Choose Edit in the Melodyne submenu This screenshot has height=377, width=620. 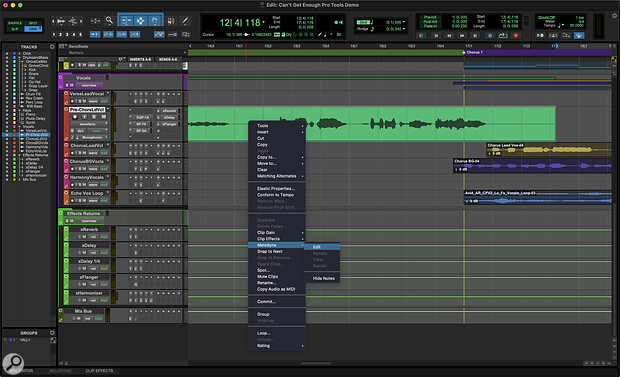pos(322,247)
